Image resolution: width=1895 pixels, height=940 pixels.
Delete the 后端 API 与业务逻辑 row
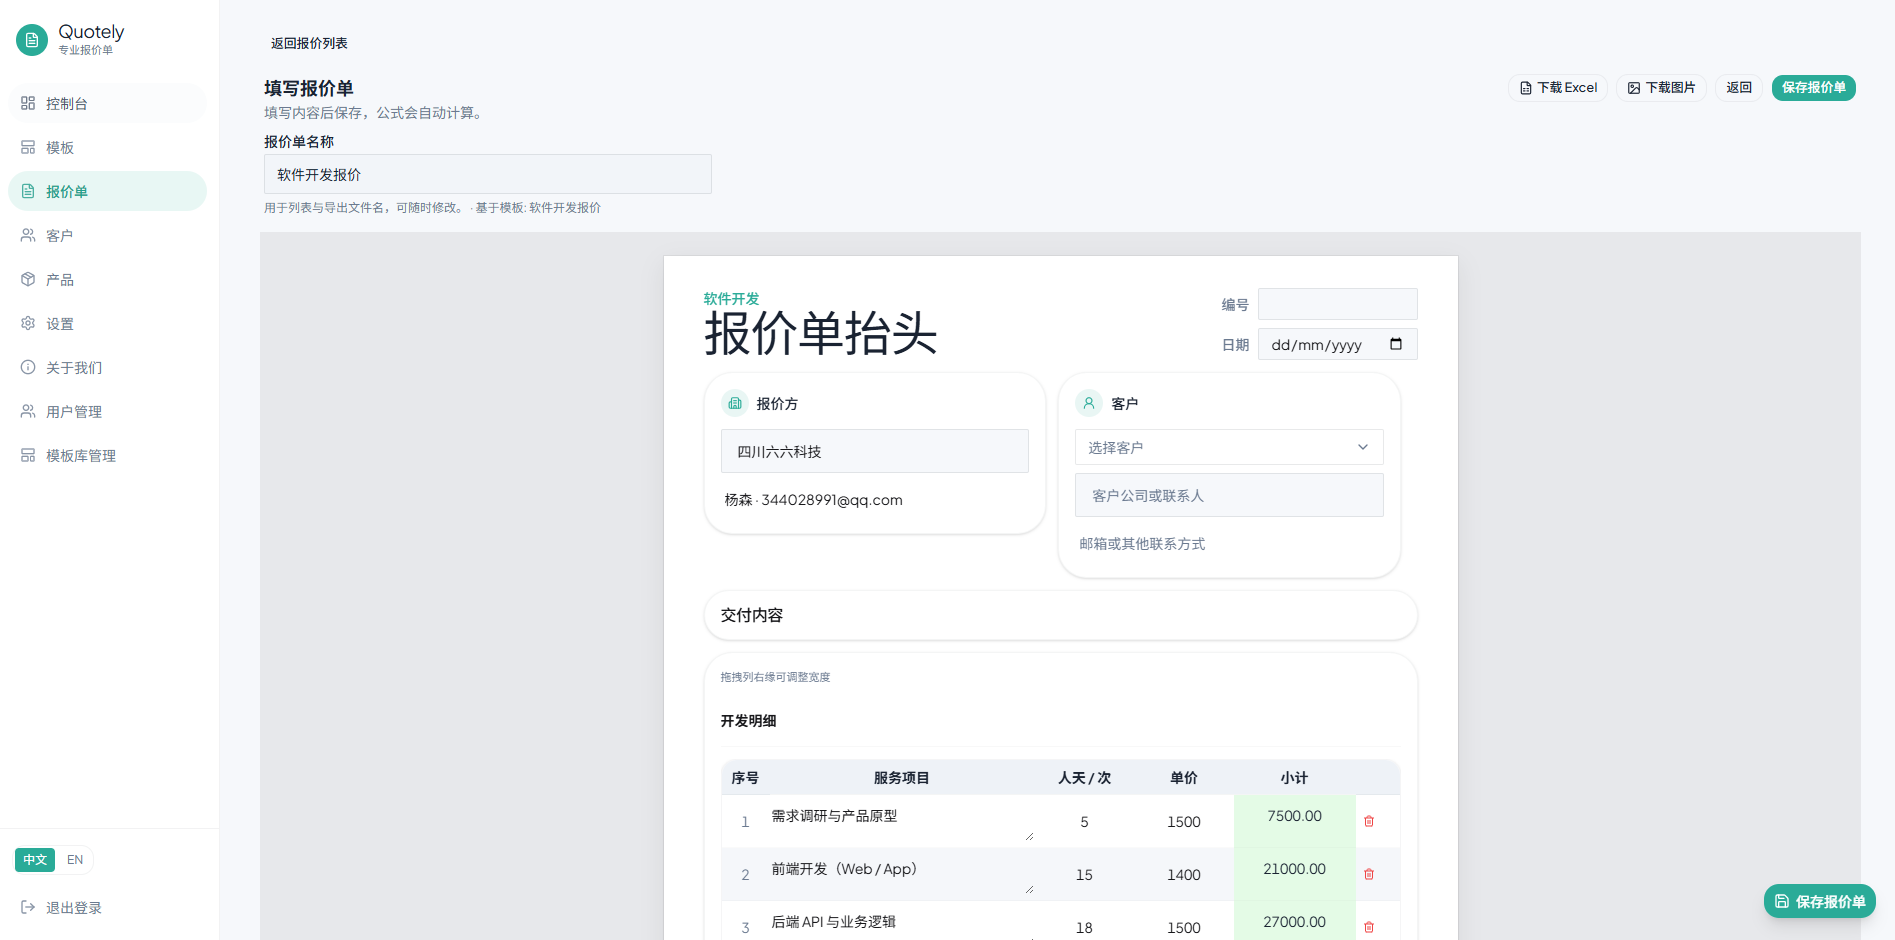(1369, 927)
